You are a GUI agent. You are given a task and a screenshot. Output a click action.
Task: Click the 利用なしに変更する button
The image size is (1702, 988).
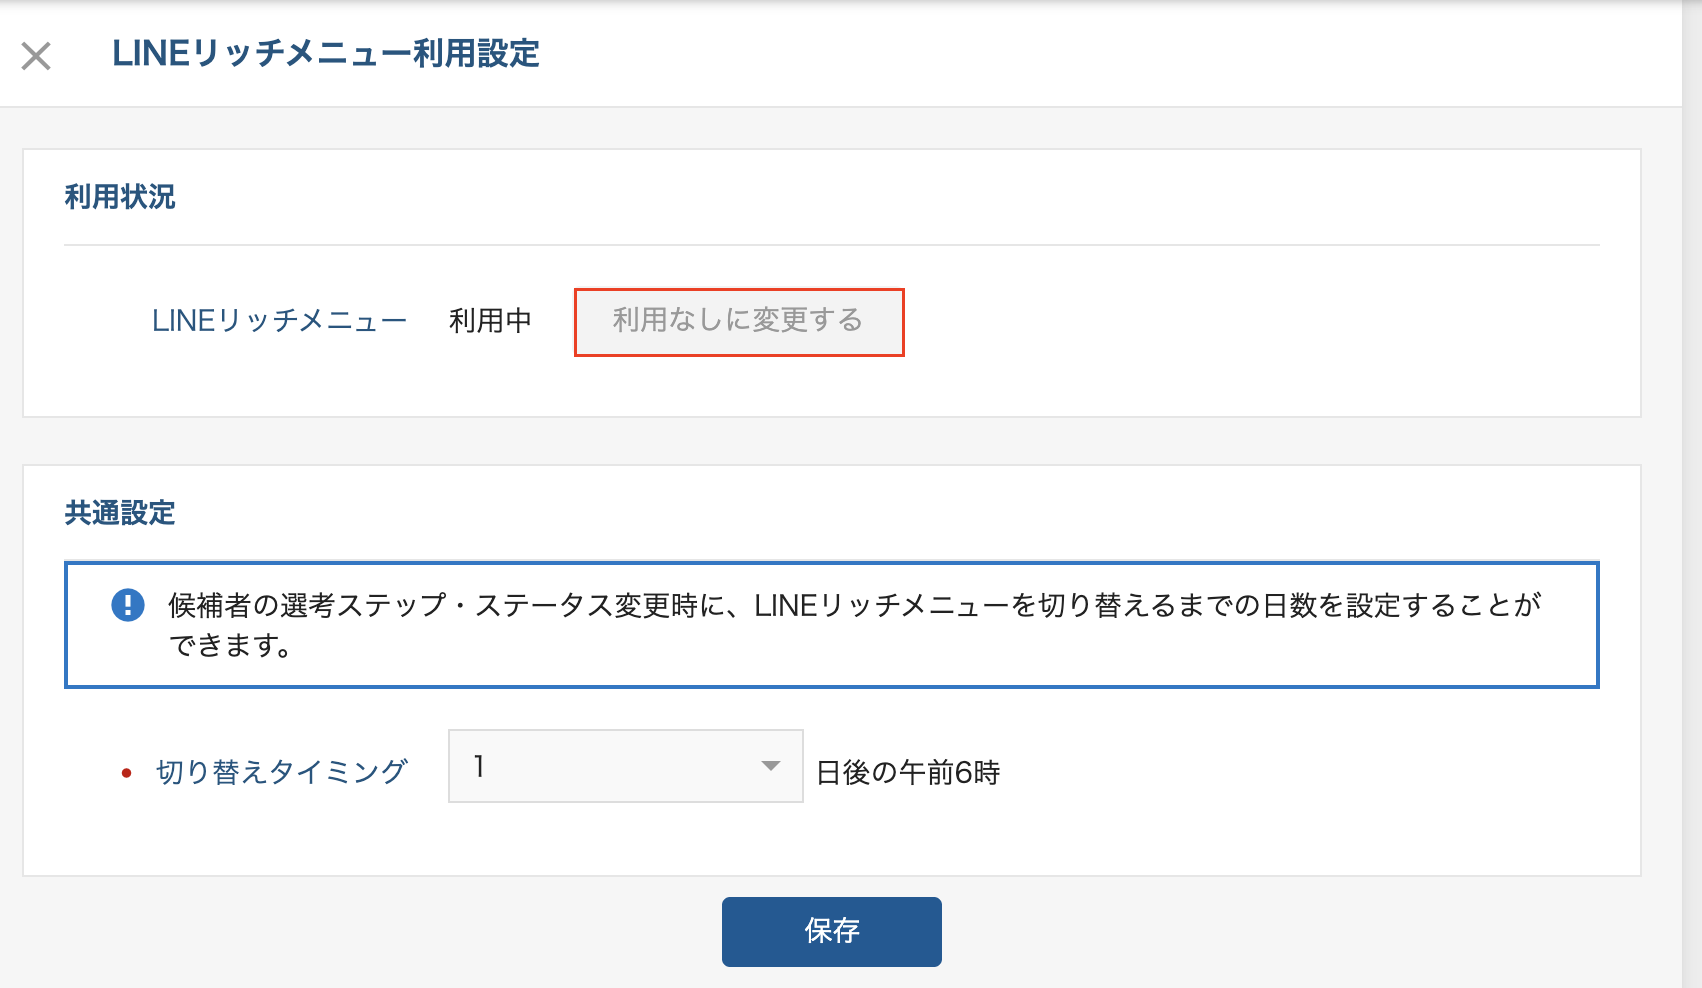pos(738,321)
